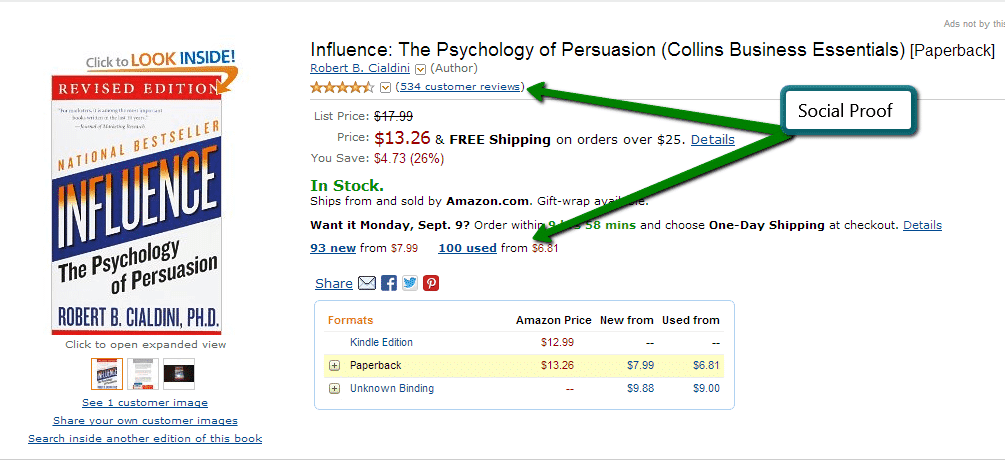Click the star rating icons
This screenshot has height=461, width=1005.
342,87
